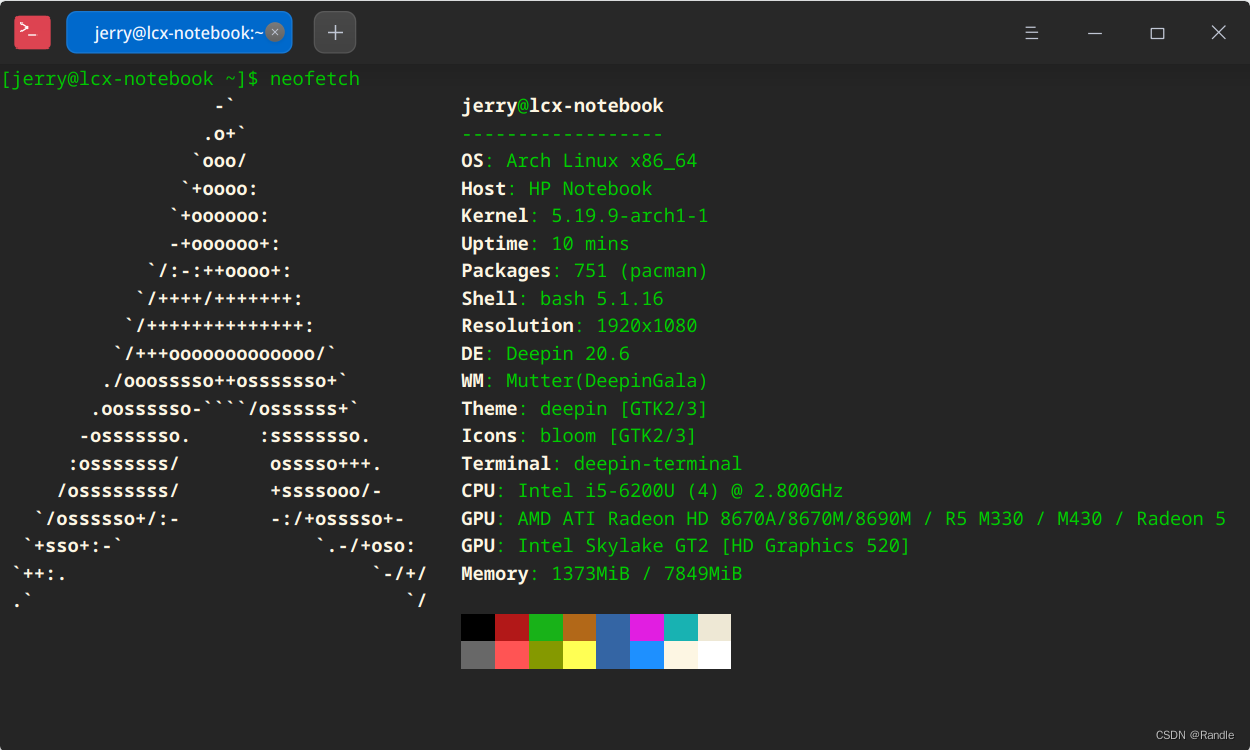This screenshot has width=1250, height=750.
Task: Click the deepin-terminal app icon
Action: pyautogui.click(x=32, y=32)
